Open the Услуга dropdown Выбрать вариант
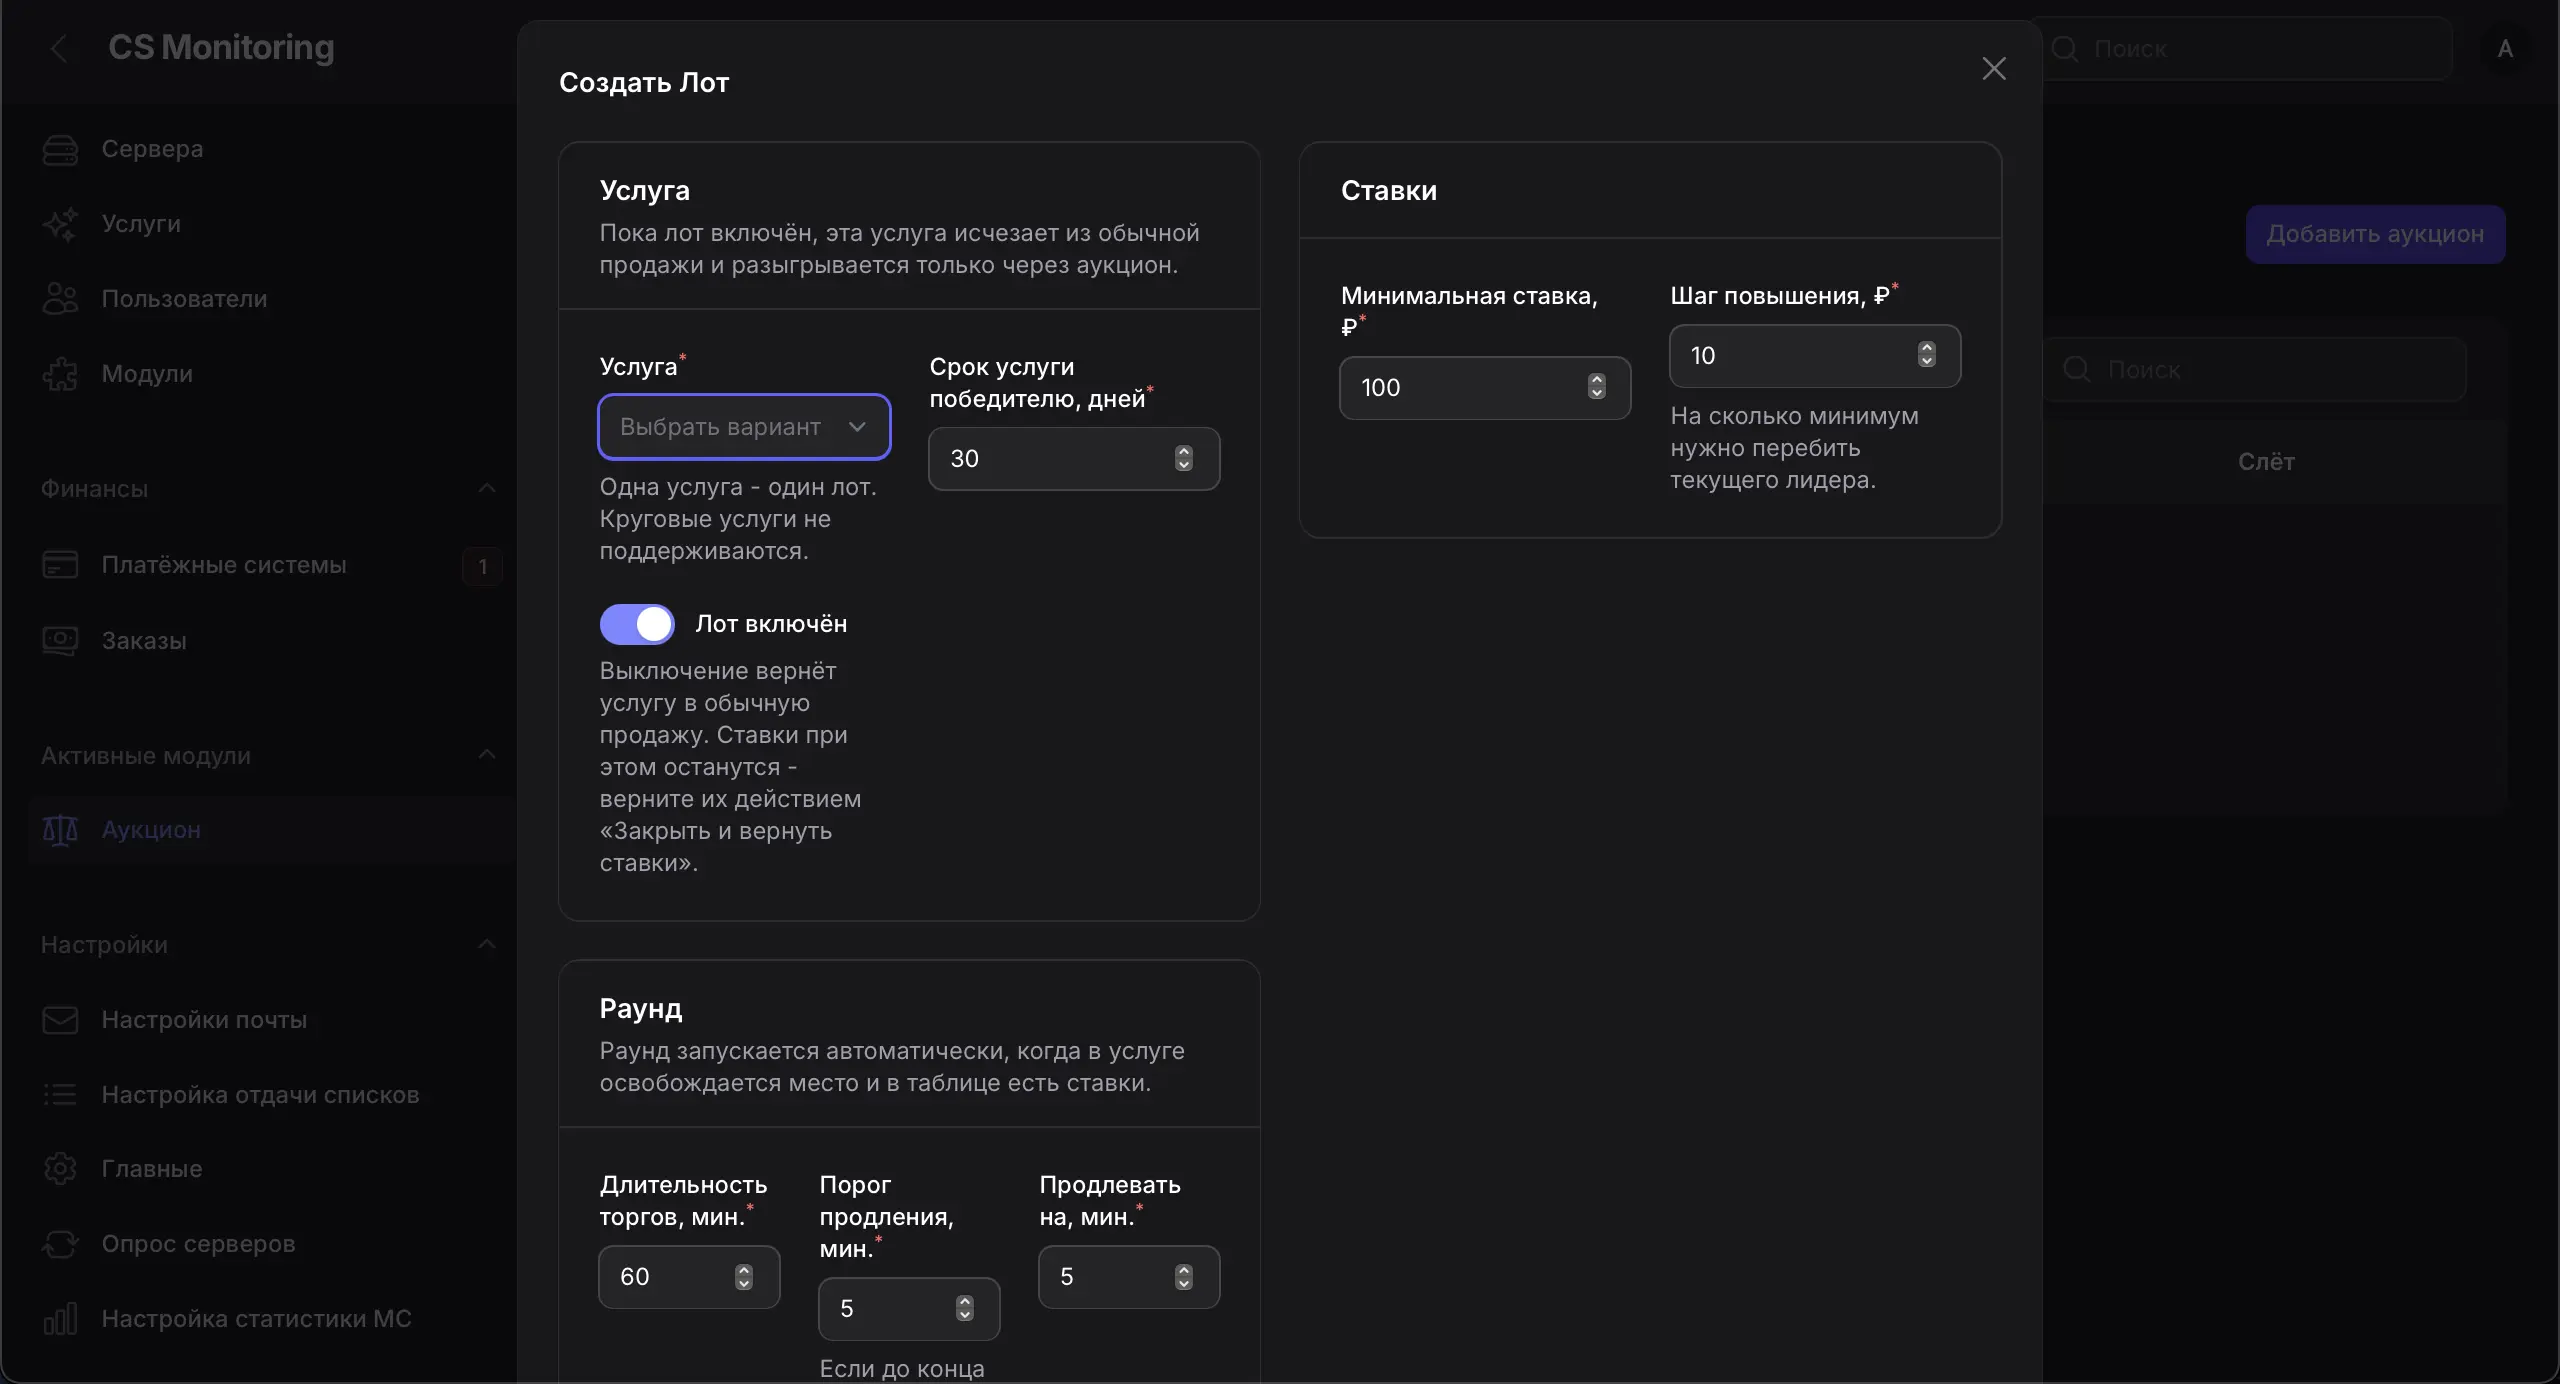 pyautogui.click(x=744, y=427)
